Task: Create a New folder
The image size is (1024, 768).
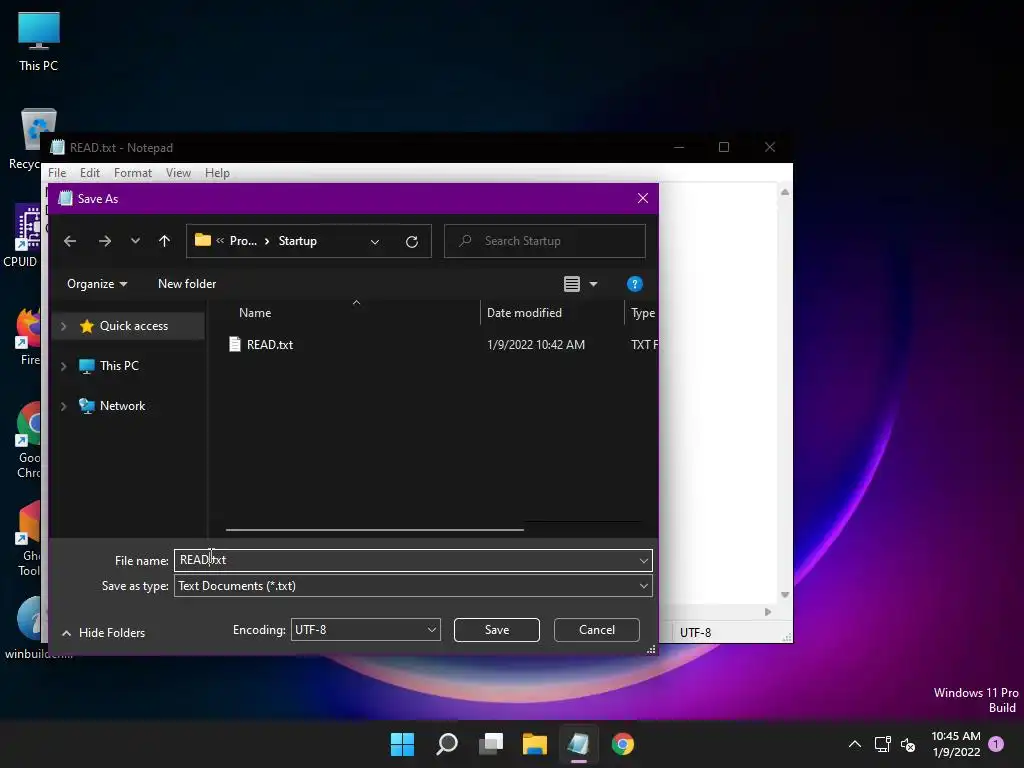Action: tap(187, 284)
